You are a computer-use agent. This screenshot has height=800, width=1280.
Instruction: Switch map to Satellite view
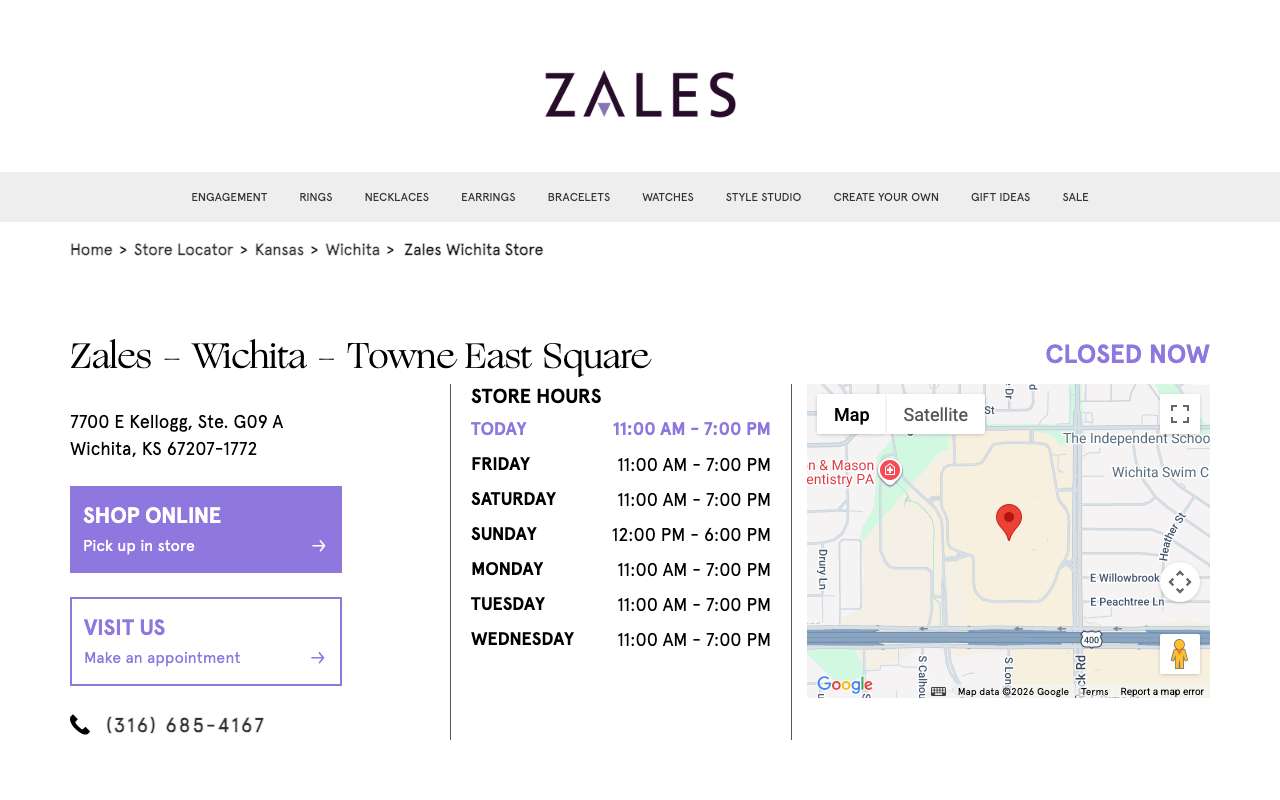[935, 414]
